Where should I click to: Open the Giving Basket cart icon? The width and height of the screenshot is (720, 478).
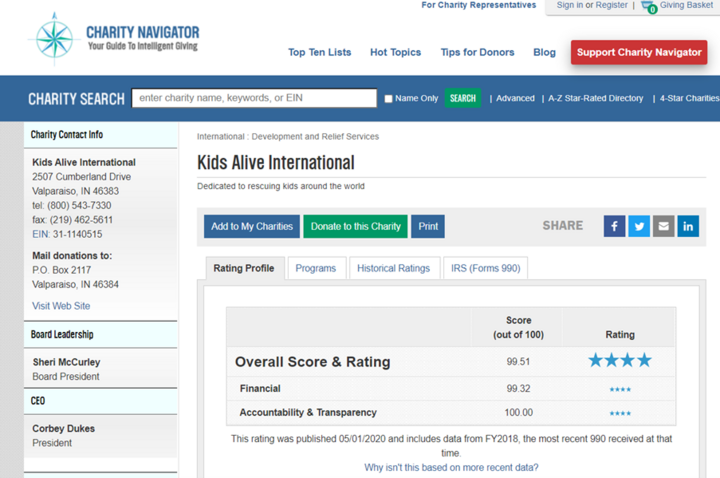pyautogui.click(x=649, y=7)
